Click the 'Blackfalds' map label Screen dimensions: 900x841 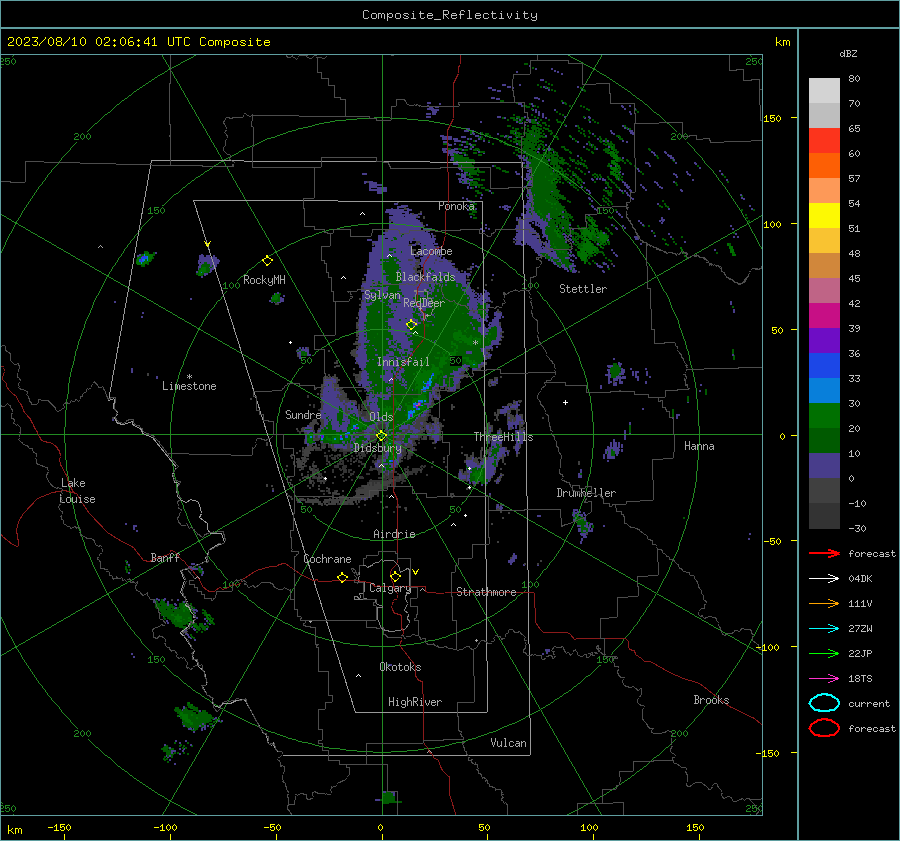click(425, 277)
